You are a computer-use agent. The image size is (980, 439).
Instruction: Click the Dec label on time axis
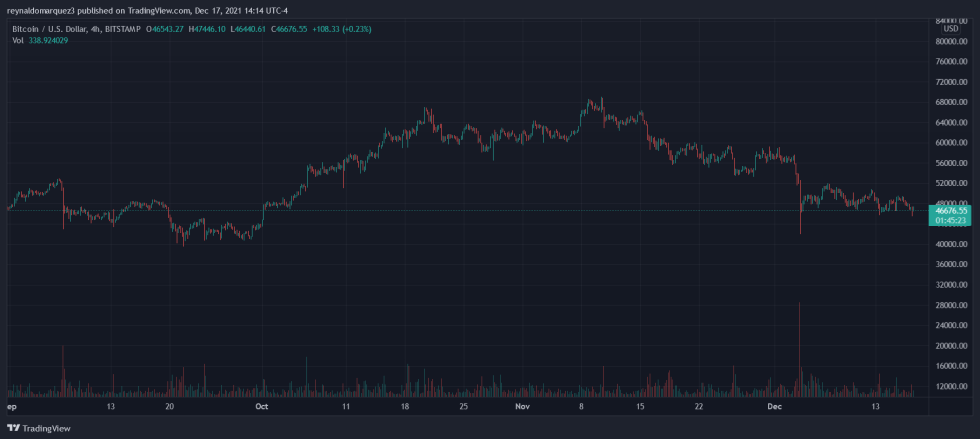(x=774, y=406)
